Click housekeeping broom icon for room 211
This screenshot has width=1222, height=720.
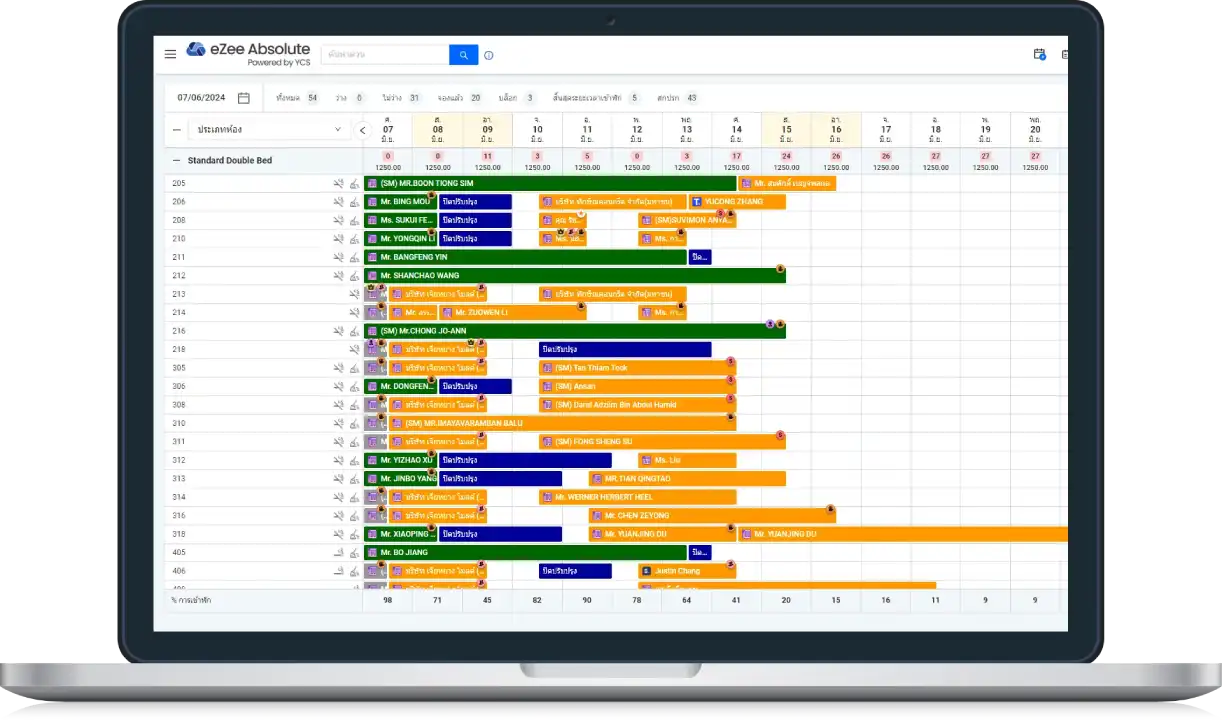coord(354,258)
